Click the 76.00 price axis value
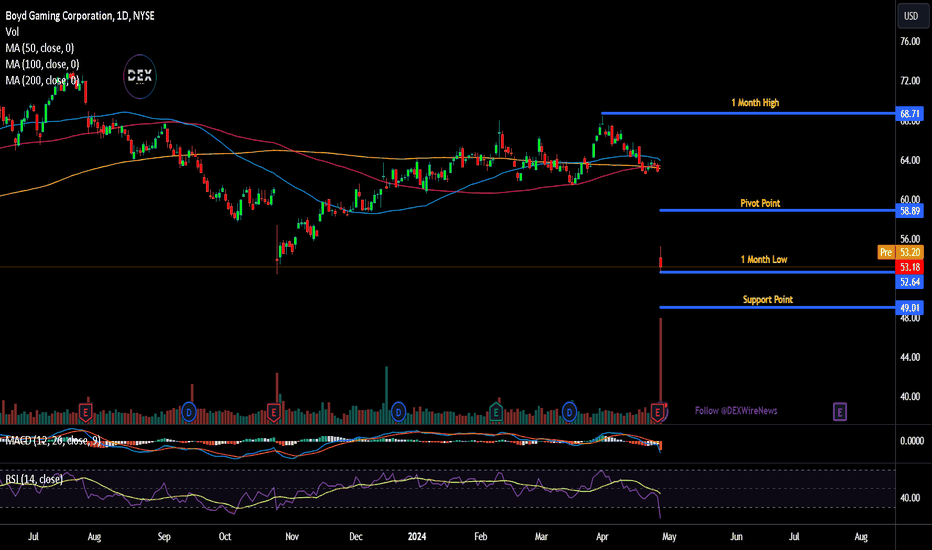This screenshot has width=932, height=550. 910,42
